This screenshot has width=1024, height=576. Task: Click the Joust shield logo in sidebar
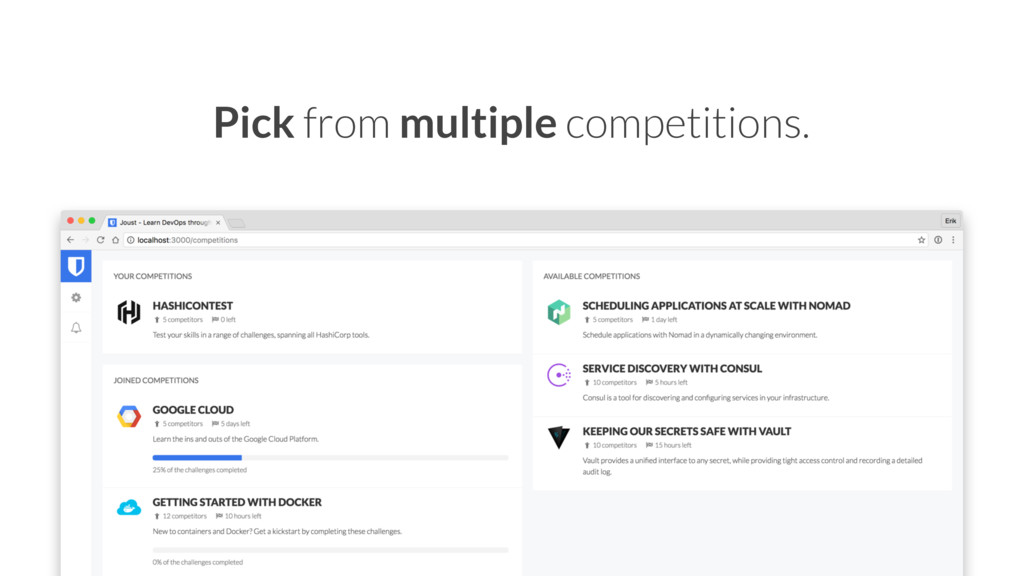coord(76,266)
